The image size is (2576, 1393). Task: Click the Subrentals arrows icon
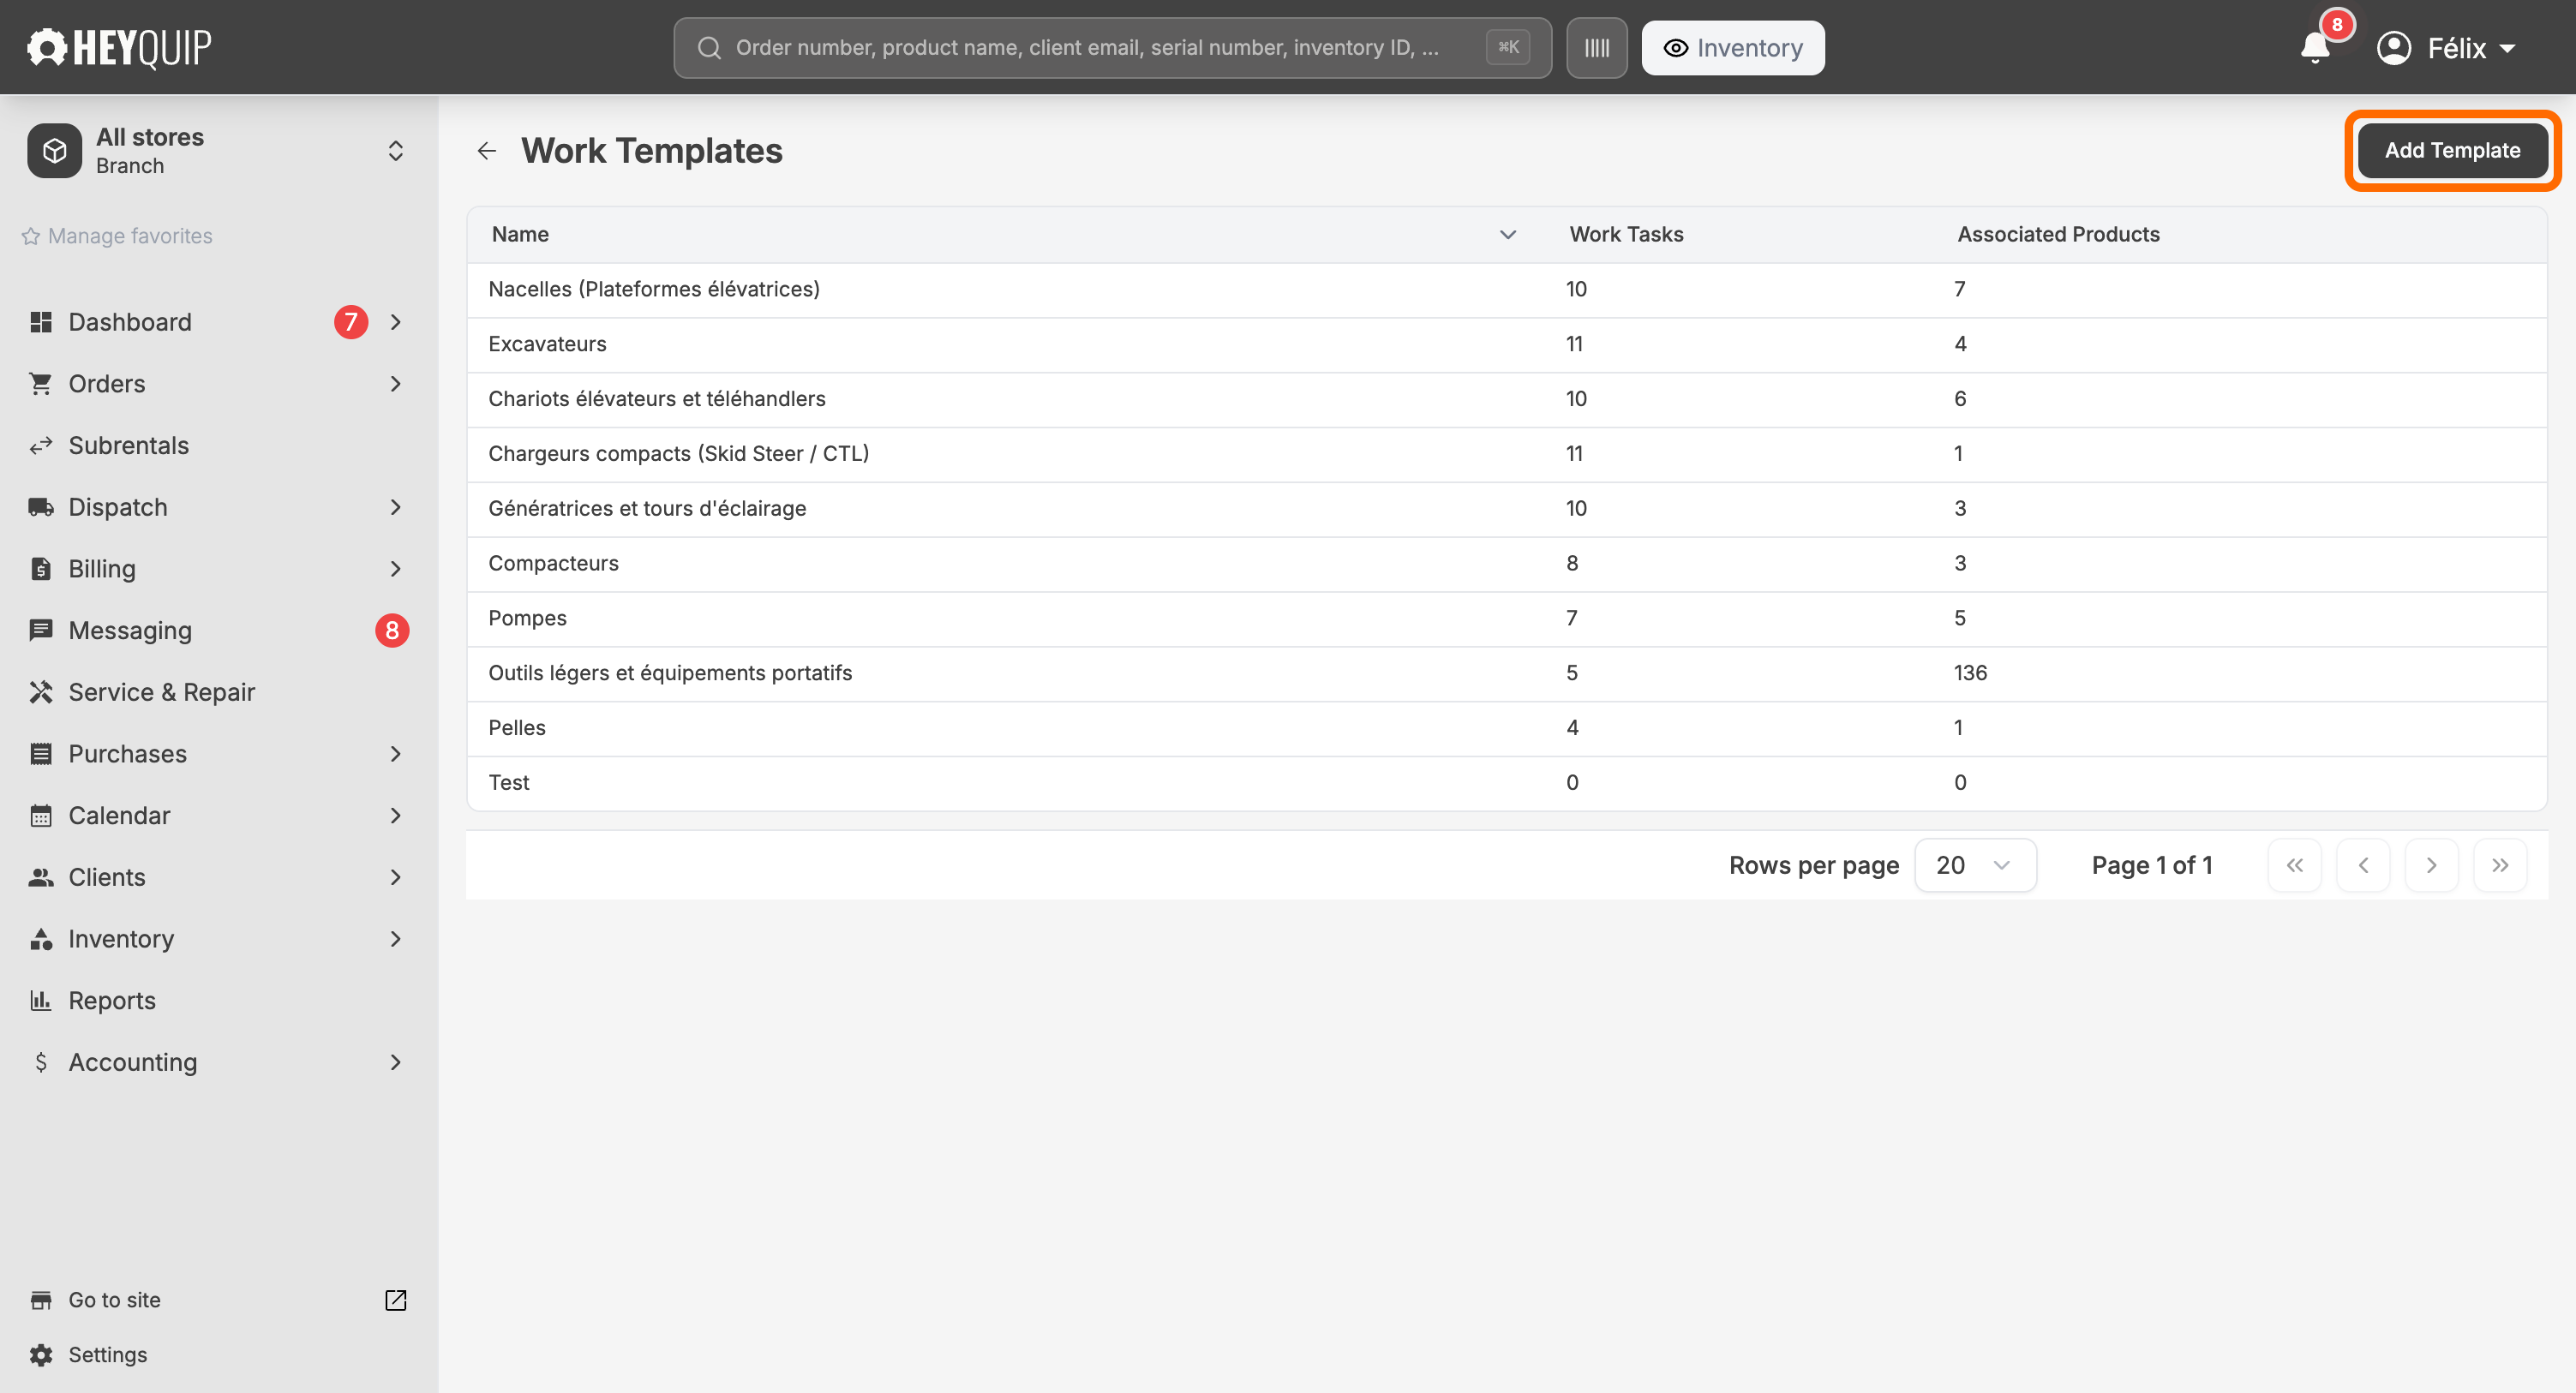pos(41,446)
